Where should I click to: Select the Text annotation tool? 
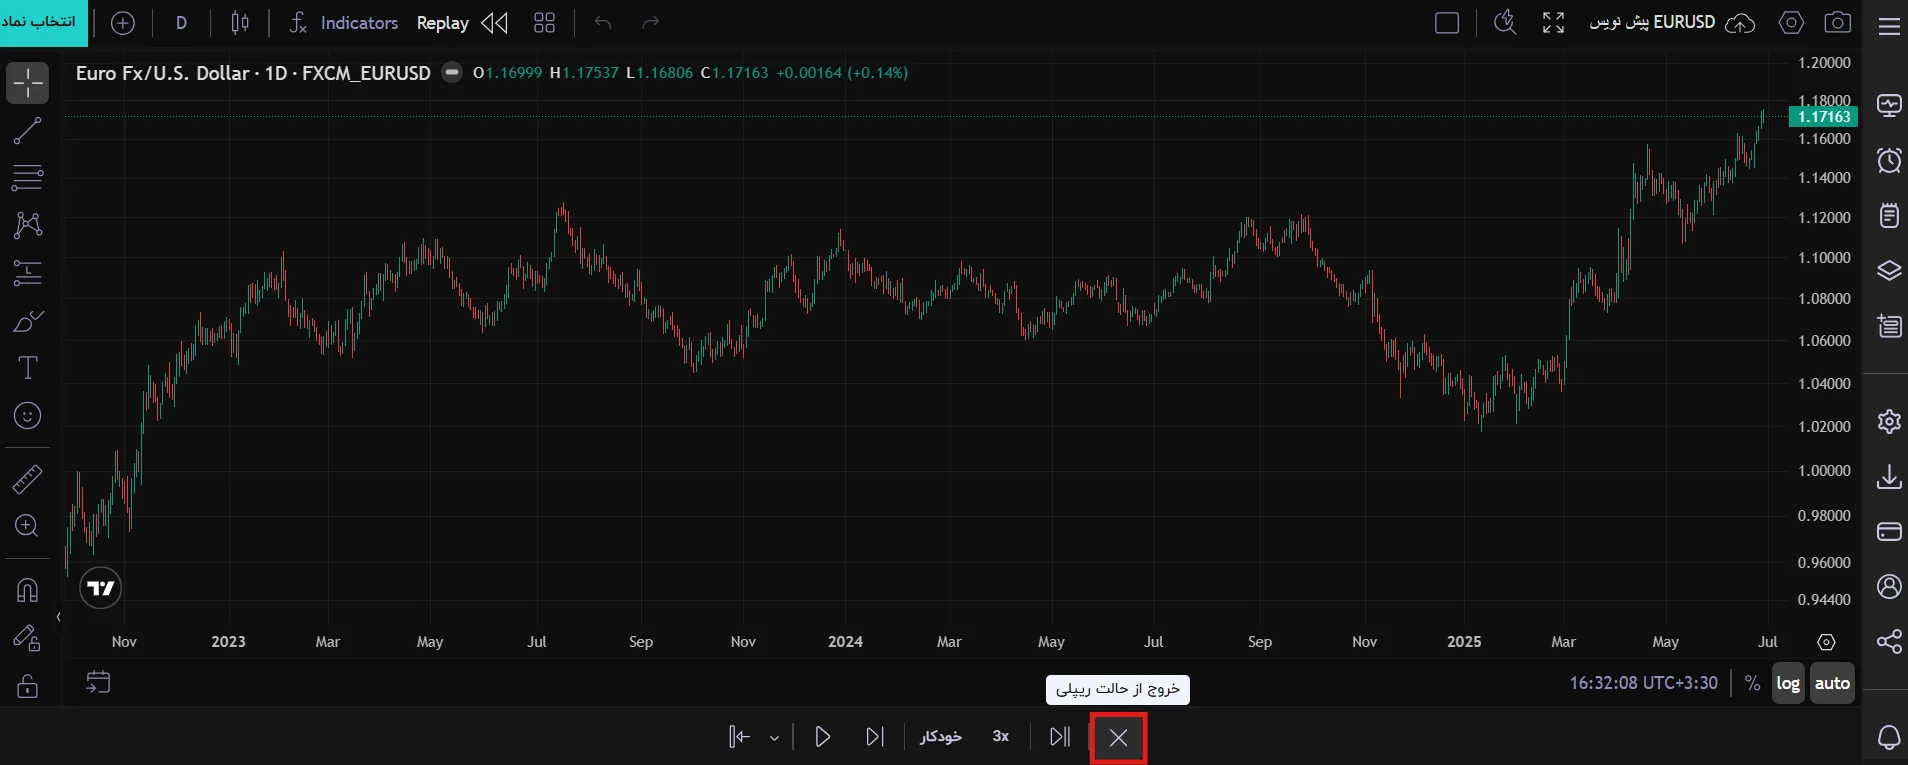27,368
